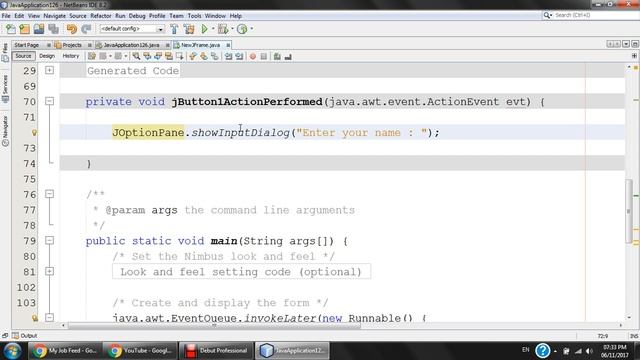Click the Toggle Rectangular Selection icon
The image size is (640, 360).
(179, 56)
